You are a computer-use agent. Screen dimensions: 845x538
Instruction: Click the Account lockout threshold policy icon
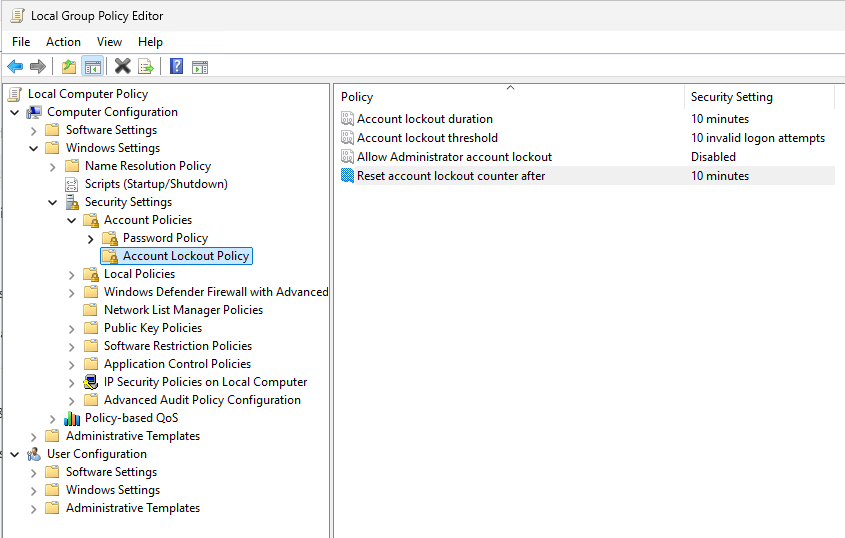(348, 138)
